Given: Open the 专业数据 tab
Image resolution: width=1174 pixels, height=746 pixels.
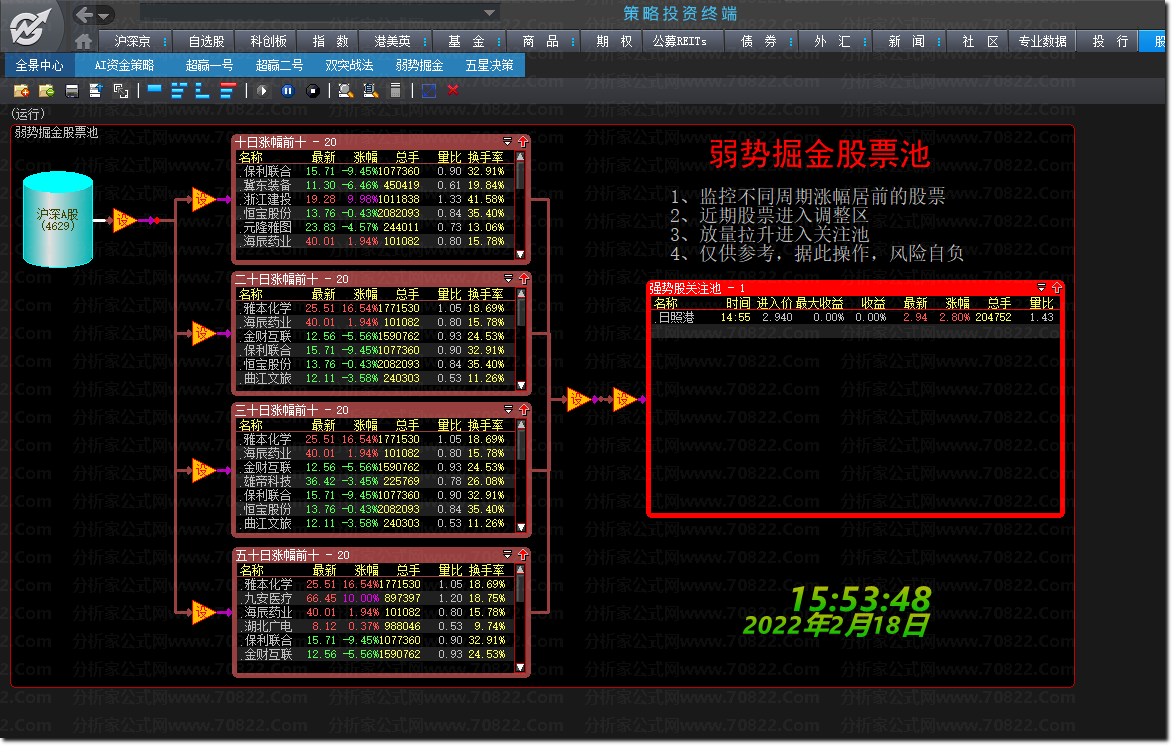Looking at the screenshot, I should coord(1042,42).
